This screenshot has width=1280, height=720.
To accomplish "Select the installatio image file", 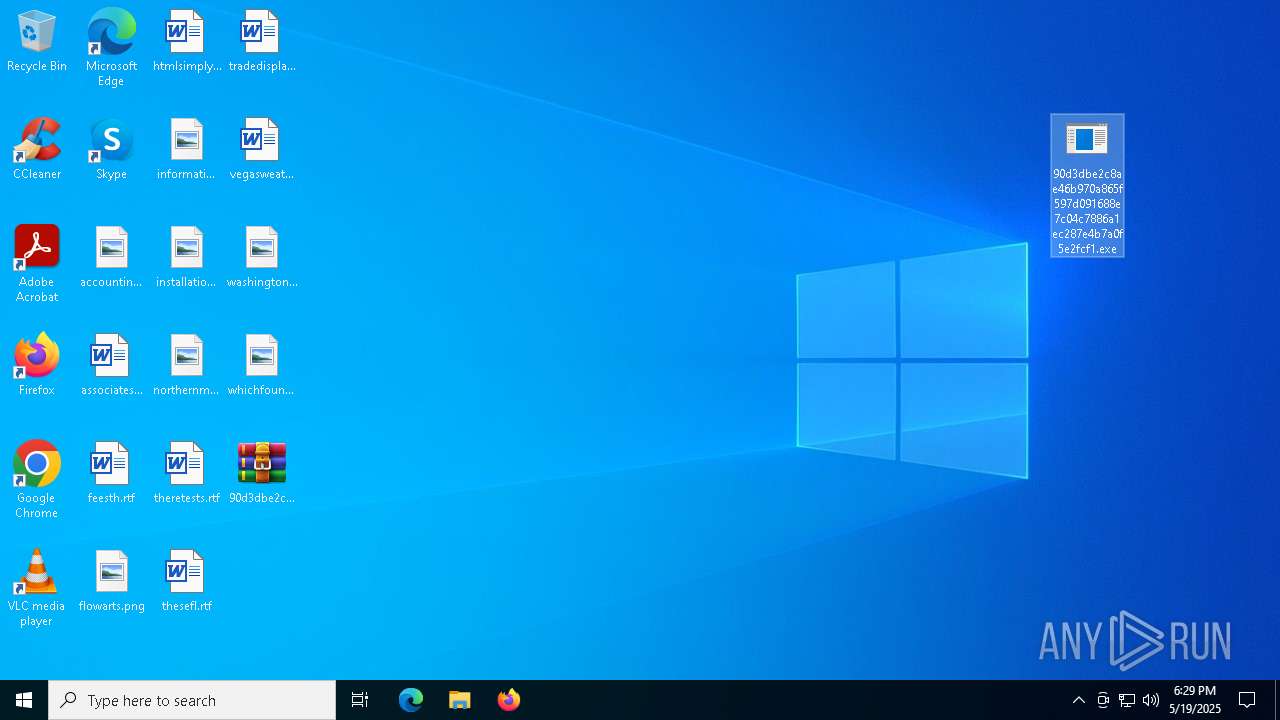I will pyautogui.click(x=186, y=258).
